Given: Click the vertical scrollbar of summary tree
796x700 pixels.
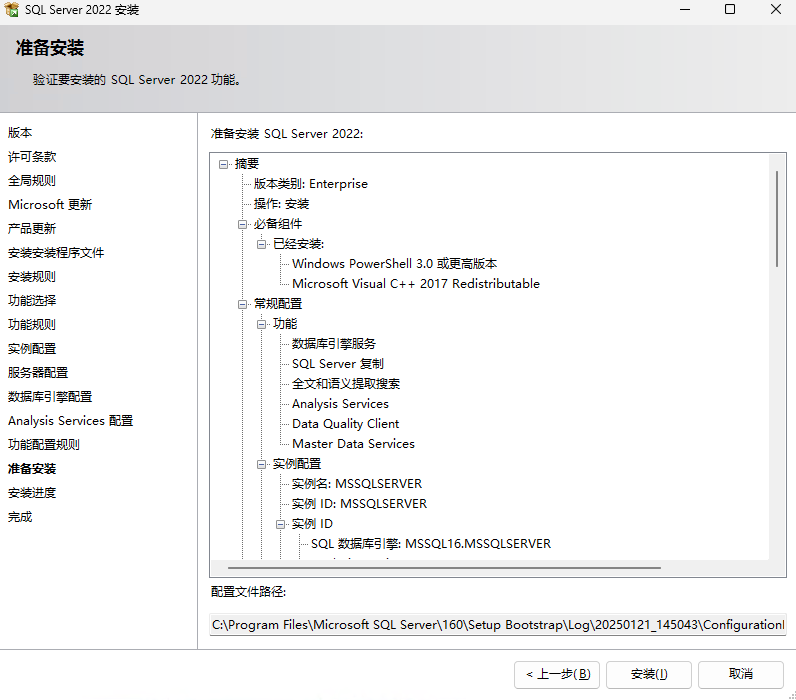Looking at the screenshot, I should coord(777,219).
